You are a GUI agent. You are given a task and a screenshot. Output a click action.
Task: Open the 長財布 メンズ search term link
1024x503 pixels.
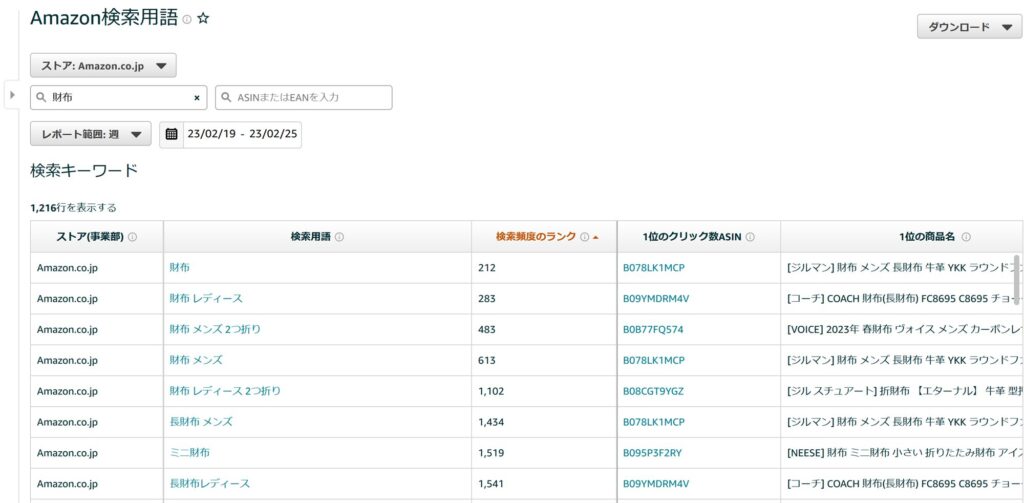click(x=201, y=422)
